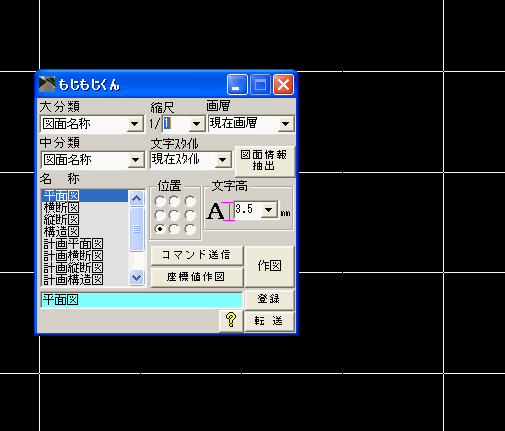Select the top-right position radio button
The width and height of the screenshot is (505, 431).
coord(190,201)
